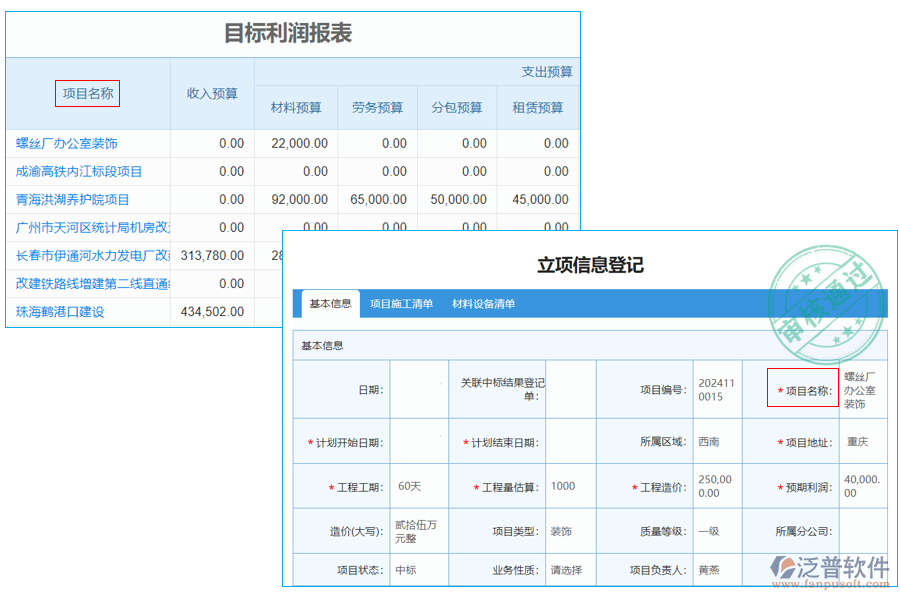This screenshot has height=600, width=900.
Task: Click the 收入预算 column header
Action: tap(212, 93)
